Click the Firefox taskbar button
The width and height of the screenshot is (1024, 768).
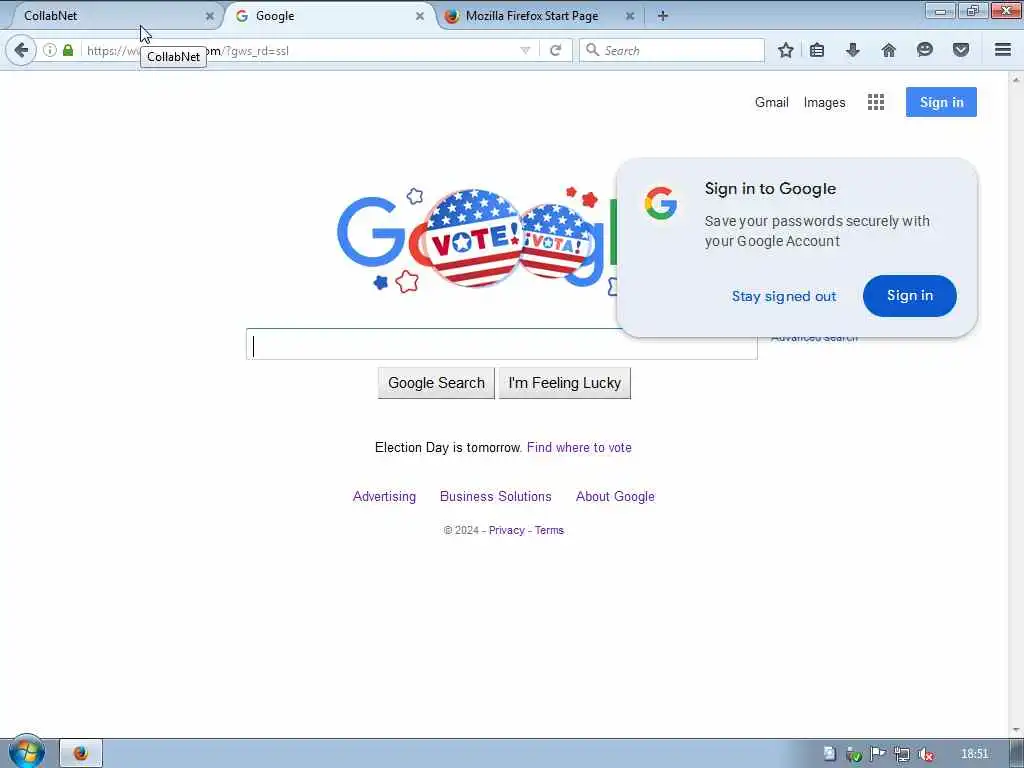81,753
